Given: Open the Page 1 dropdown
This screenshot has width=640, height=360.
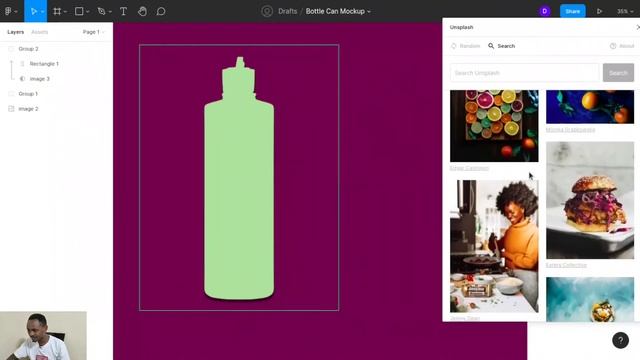Looking at the screenshot, I should click(x=93, y=32).
